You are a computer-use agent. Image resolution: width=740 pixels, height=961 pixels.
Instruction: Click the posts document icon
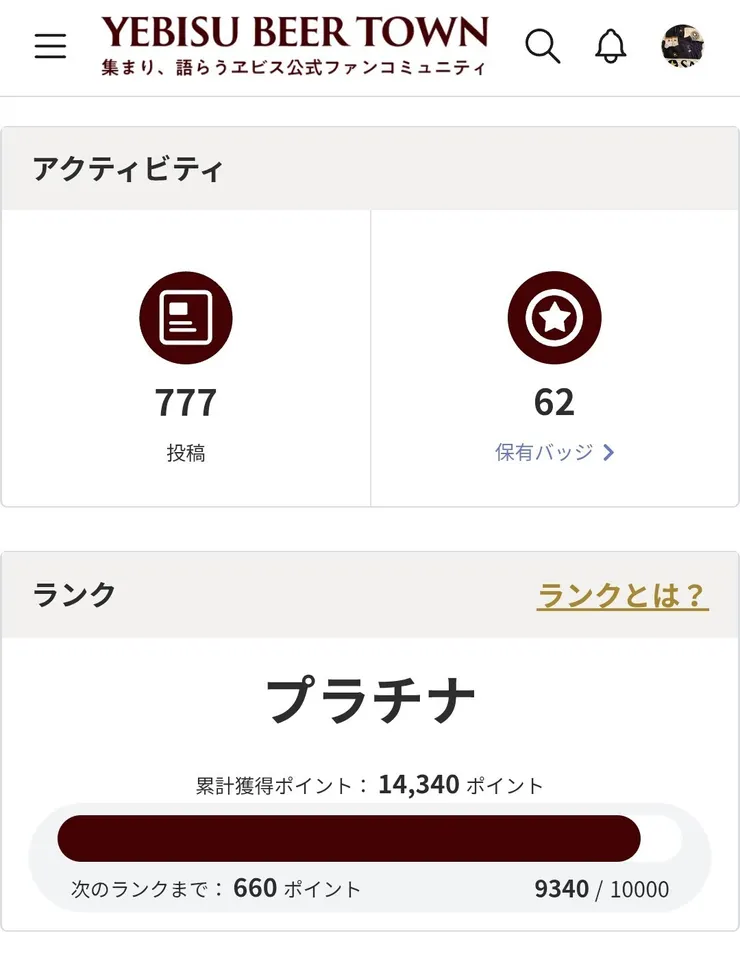coord(186,318)
